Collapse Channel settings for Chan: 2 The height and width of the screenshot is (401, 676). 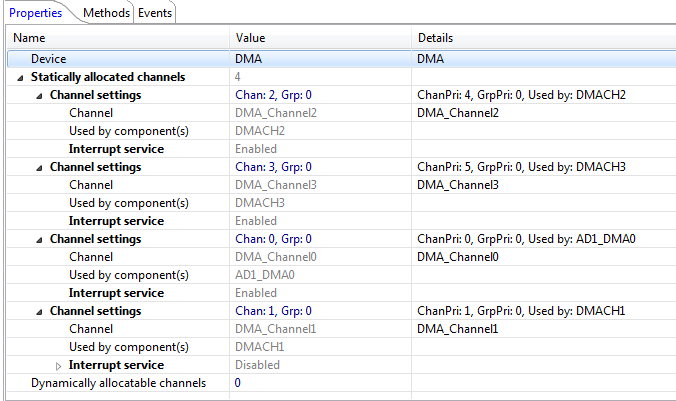coord(39,95)
